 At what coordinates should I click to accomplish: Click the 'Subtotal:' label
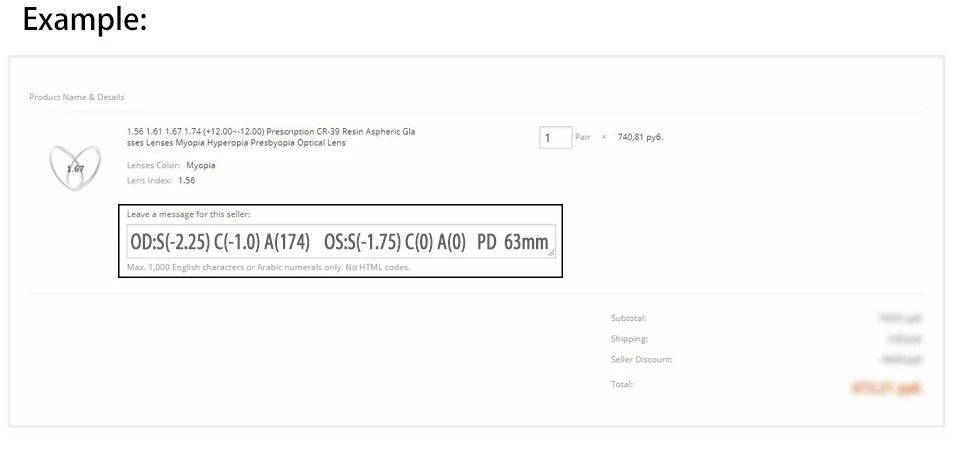tap(629, 318)
